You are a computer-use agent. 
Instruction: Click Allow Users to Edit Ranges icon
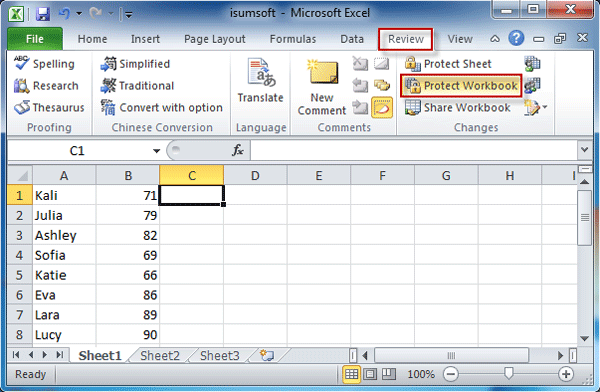(532, 85)
